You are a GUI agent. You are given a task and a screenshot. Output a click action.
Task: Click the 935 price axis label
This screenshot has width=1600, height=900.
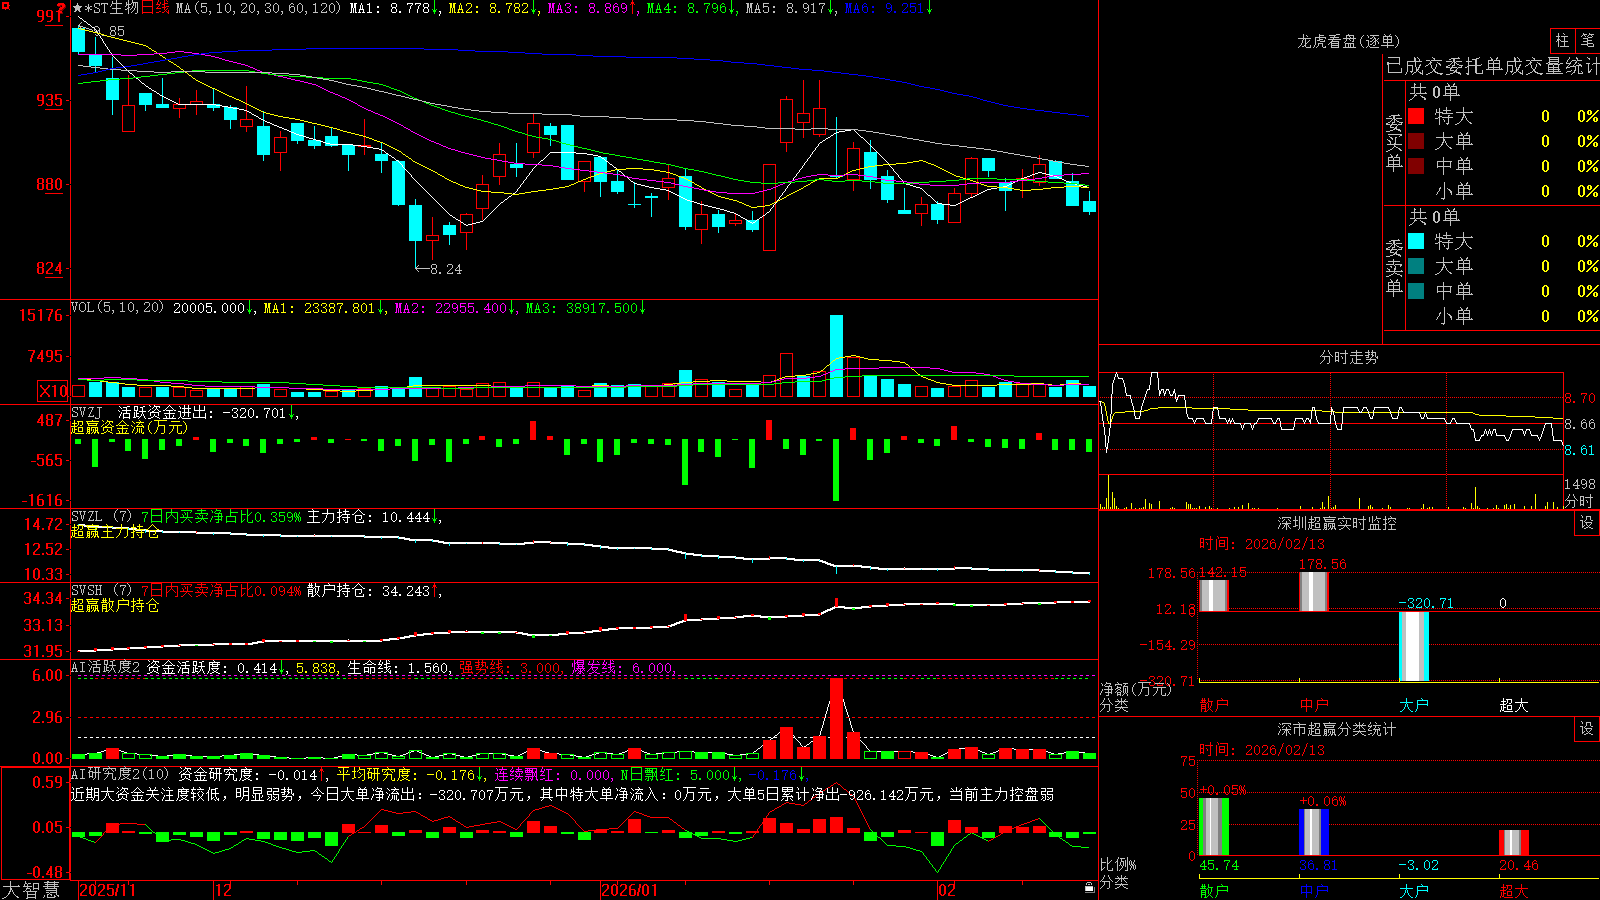49,100
